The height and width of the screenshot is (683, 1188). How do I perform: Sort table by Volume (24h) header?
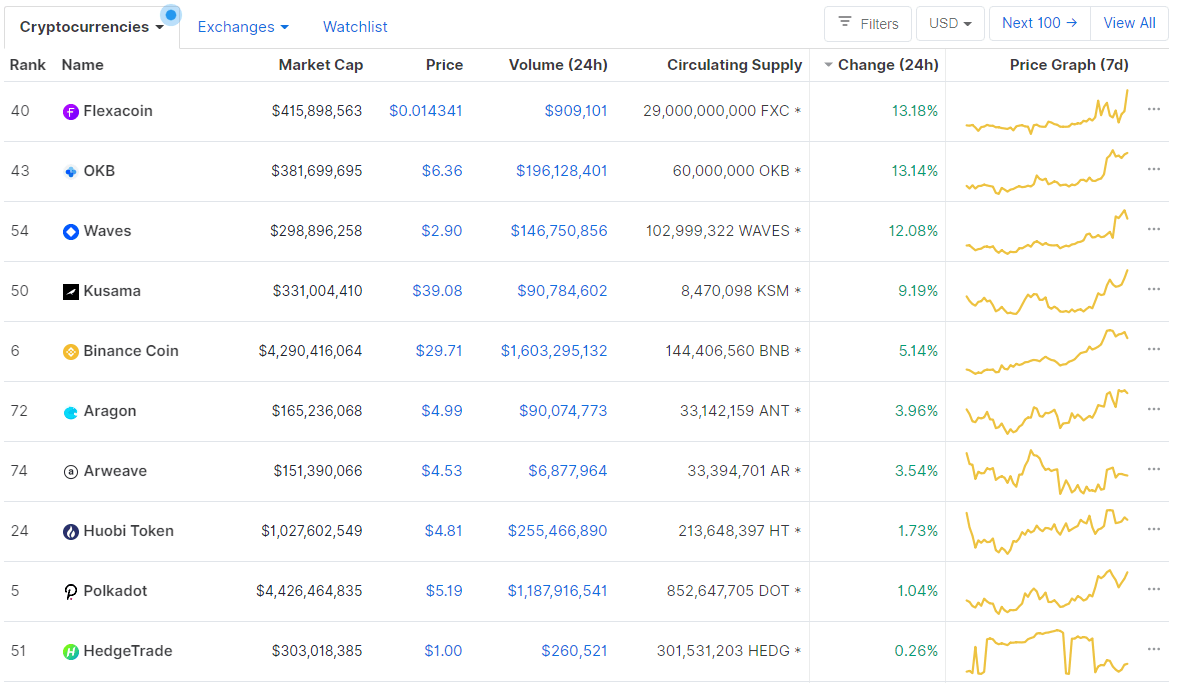[558, 65]
